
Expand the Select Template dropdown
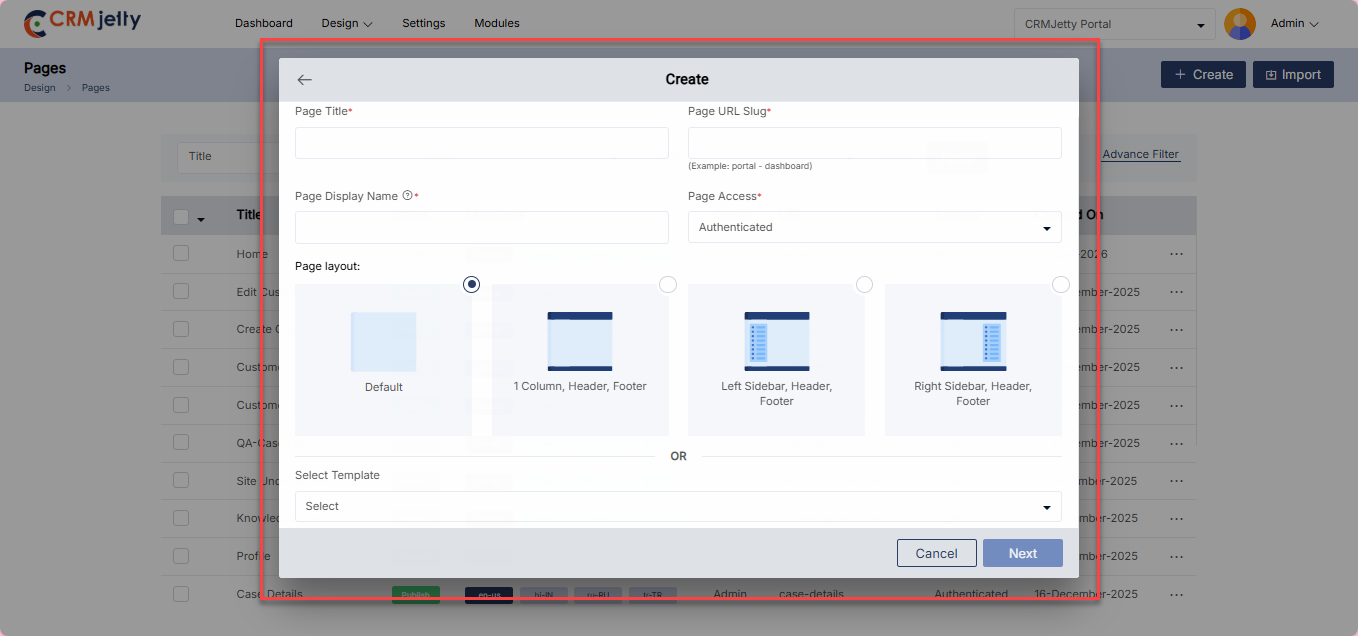pos(678,506)
